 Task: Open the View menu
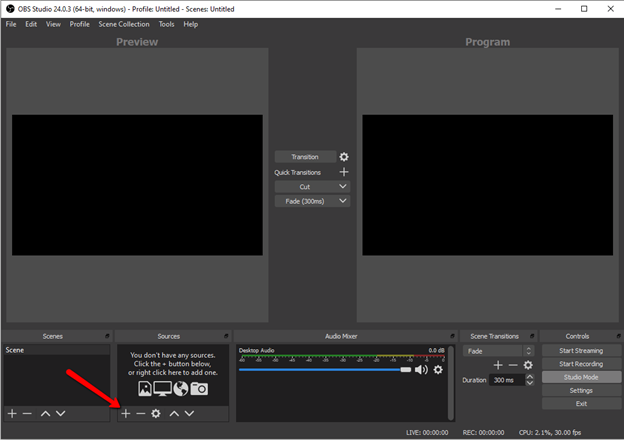53,24
